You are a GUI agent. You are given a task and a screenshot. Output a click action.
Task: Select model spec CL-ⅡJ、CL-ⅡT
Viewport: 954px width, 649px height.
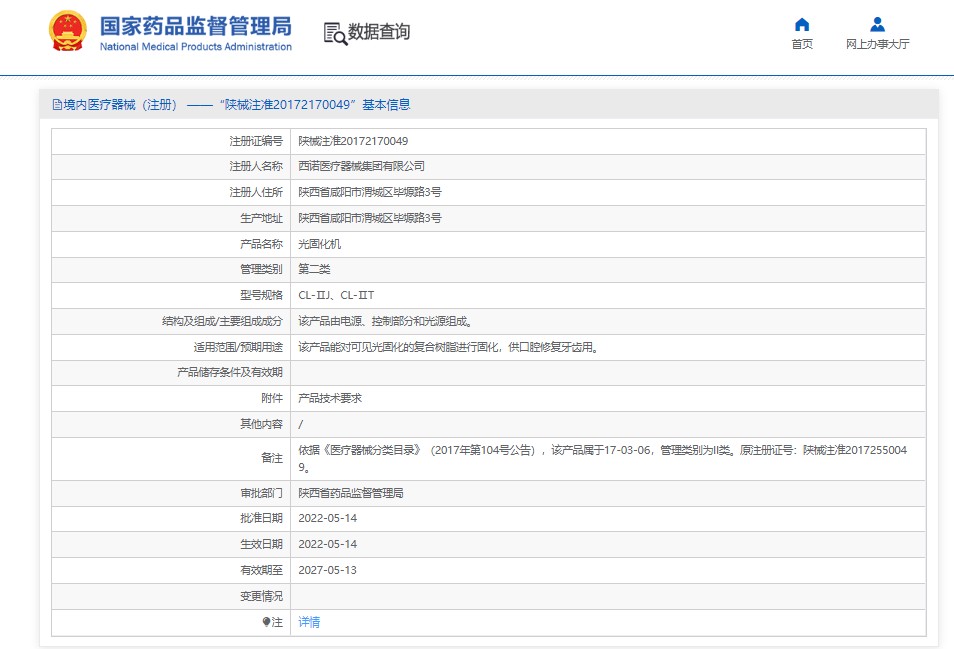tap(336, 295)
